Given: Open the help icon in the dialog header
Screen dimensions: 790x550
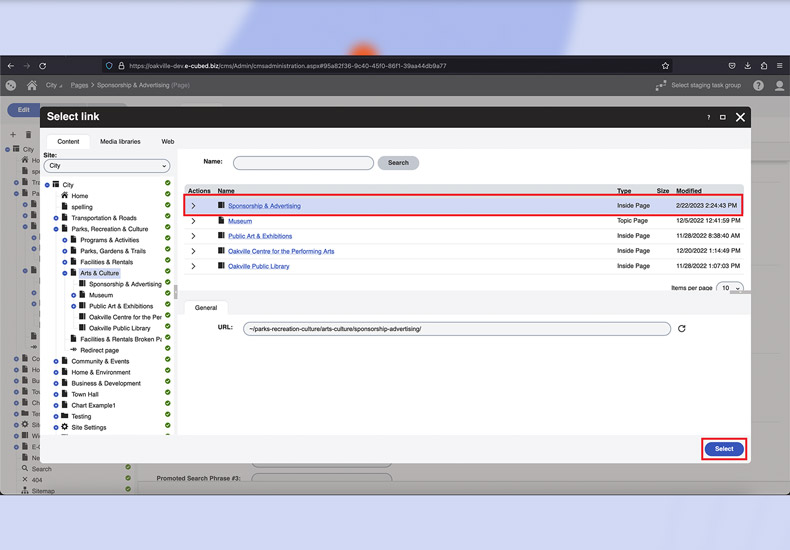Looking at the screenshot, I should (x=707, y=117).
